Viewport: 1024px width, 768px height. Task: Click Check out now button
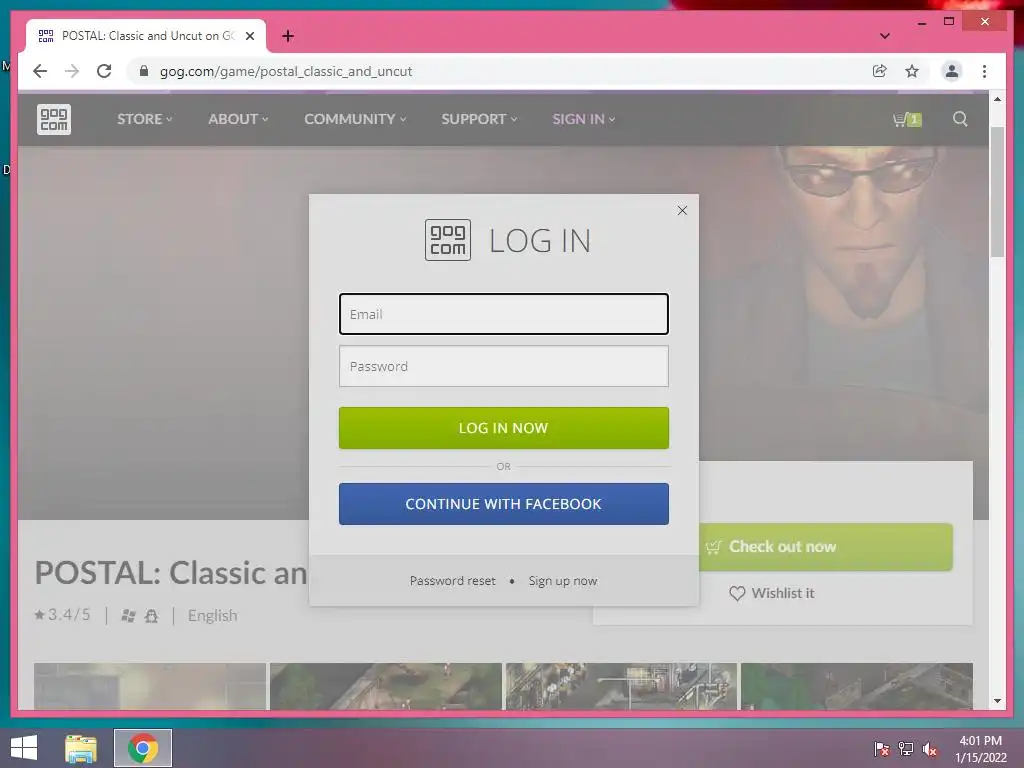click(825, 547)
